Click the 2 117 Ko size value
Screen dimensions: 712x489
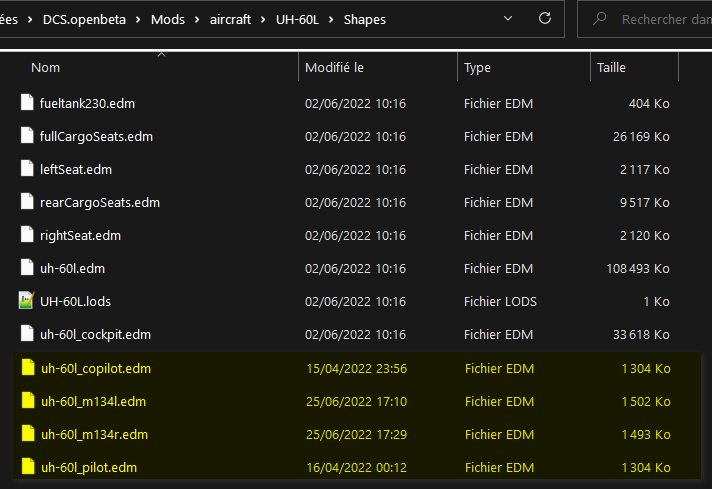645,169
